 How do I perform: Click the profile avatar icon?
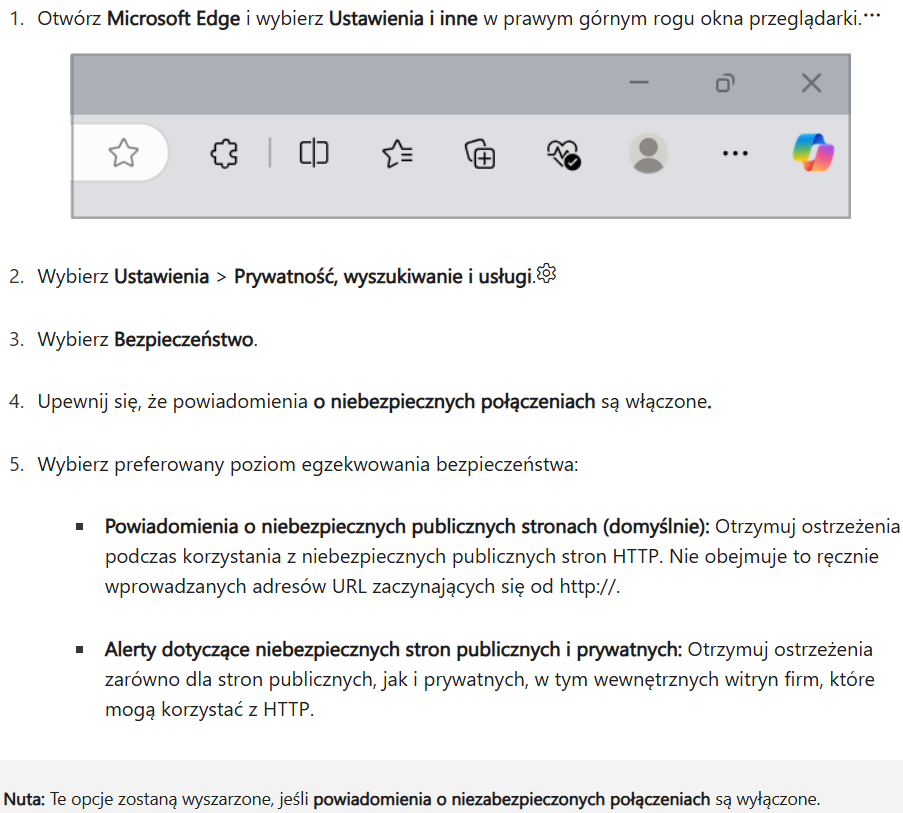coord(648,153)
